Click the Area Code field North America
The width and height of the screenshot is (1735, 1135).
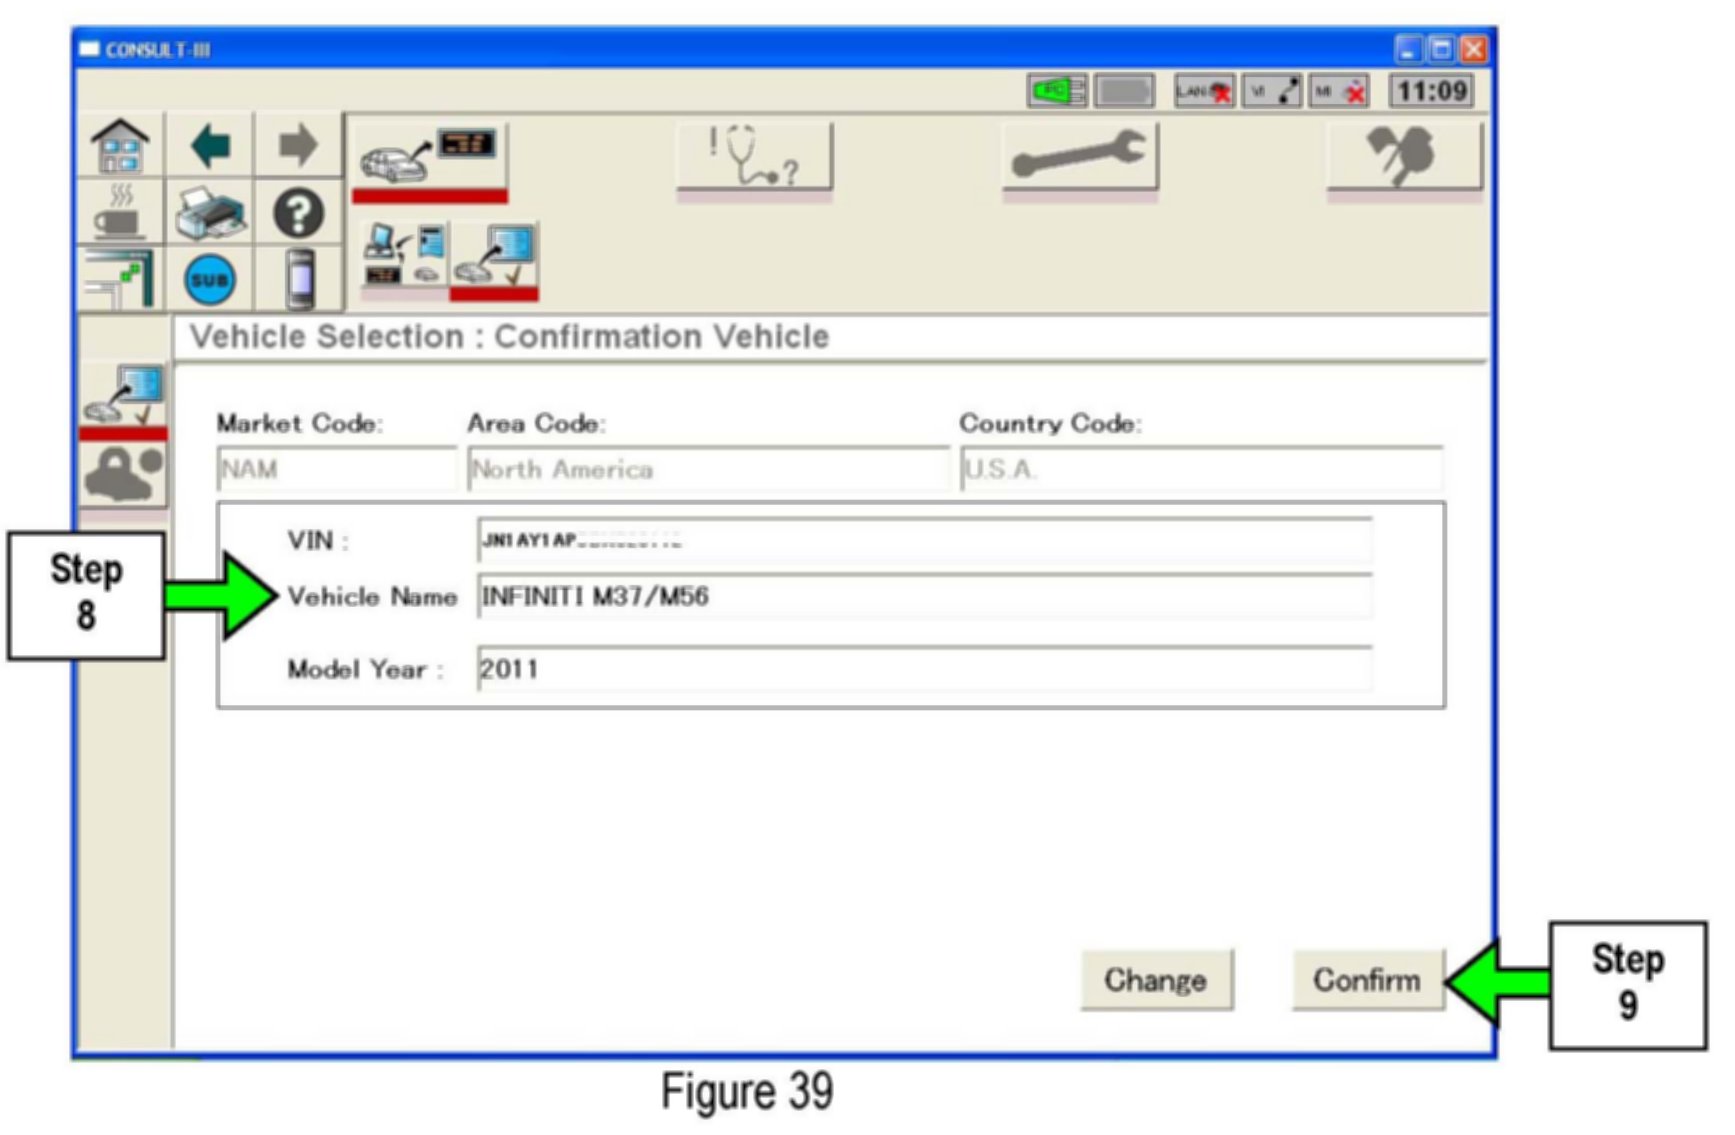pos(708,469)
